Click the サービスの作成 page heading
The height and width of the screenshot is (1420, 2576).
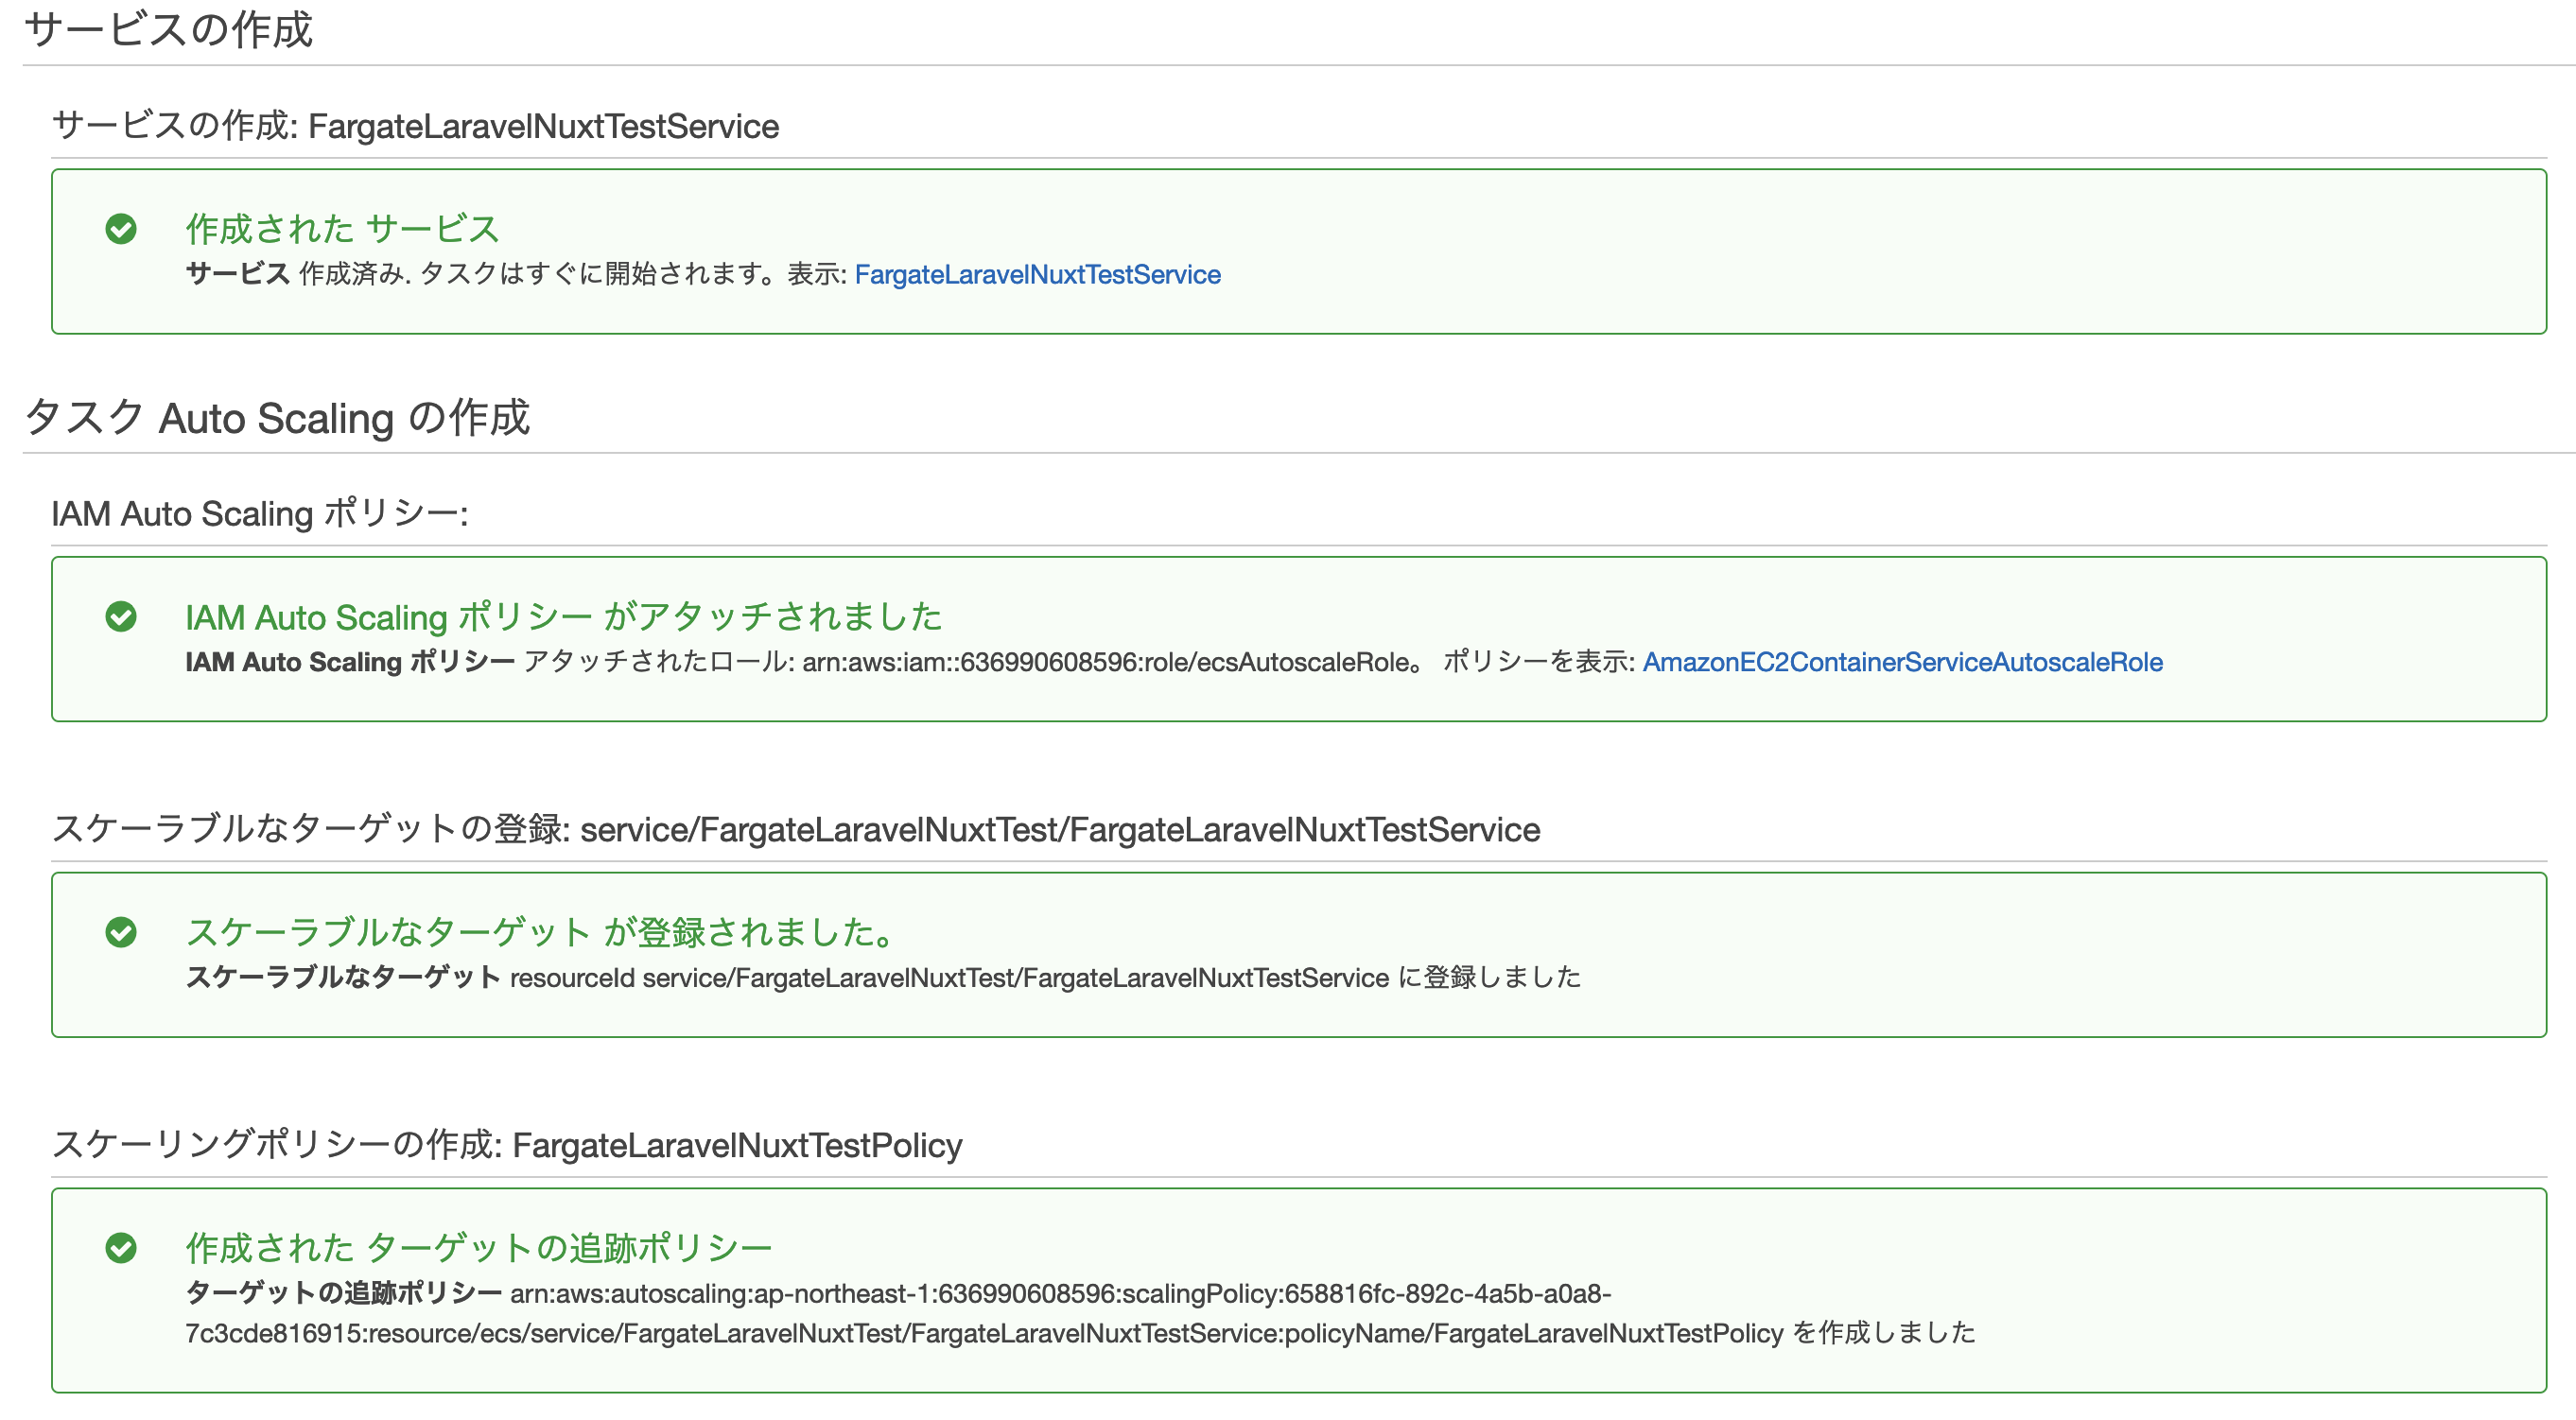pos(168,30)
